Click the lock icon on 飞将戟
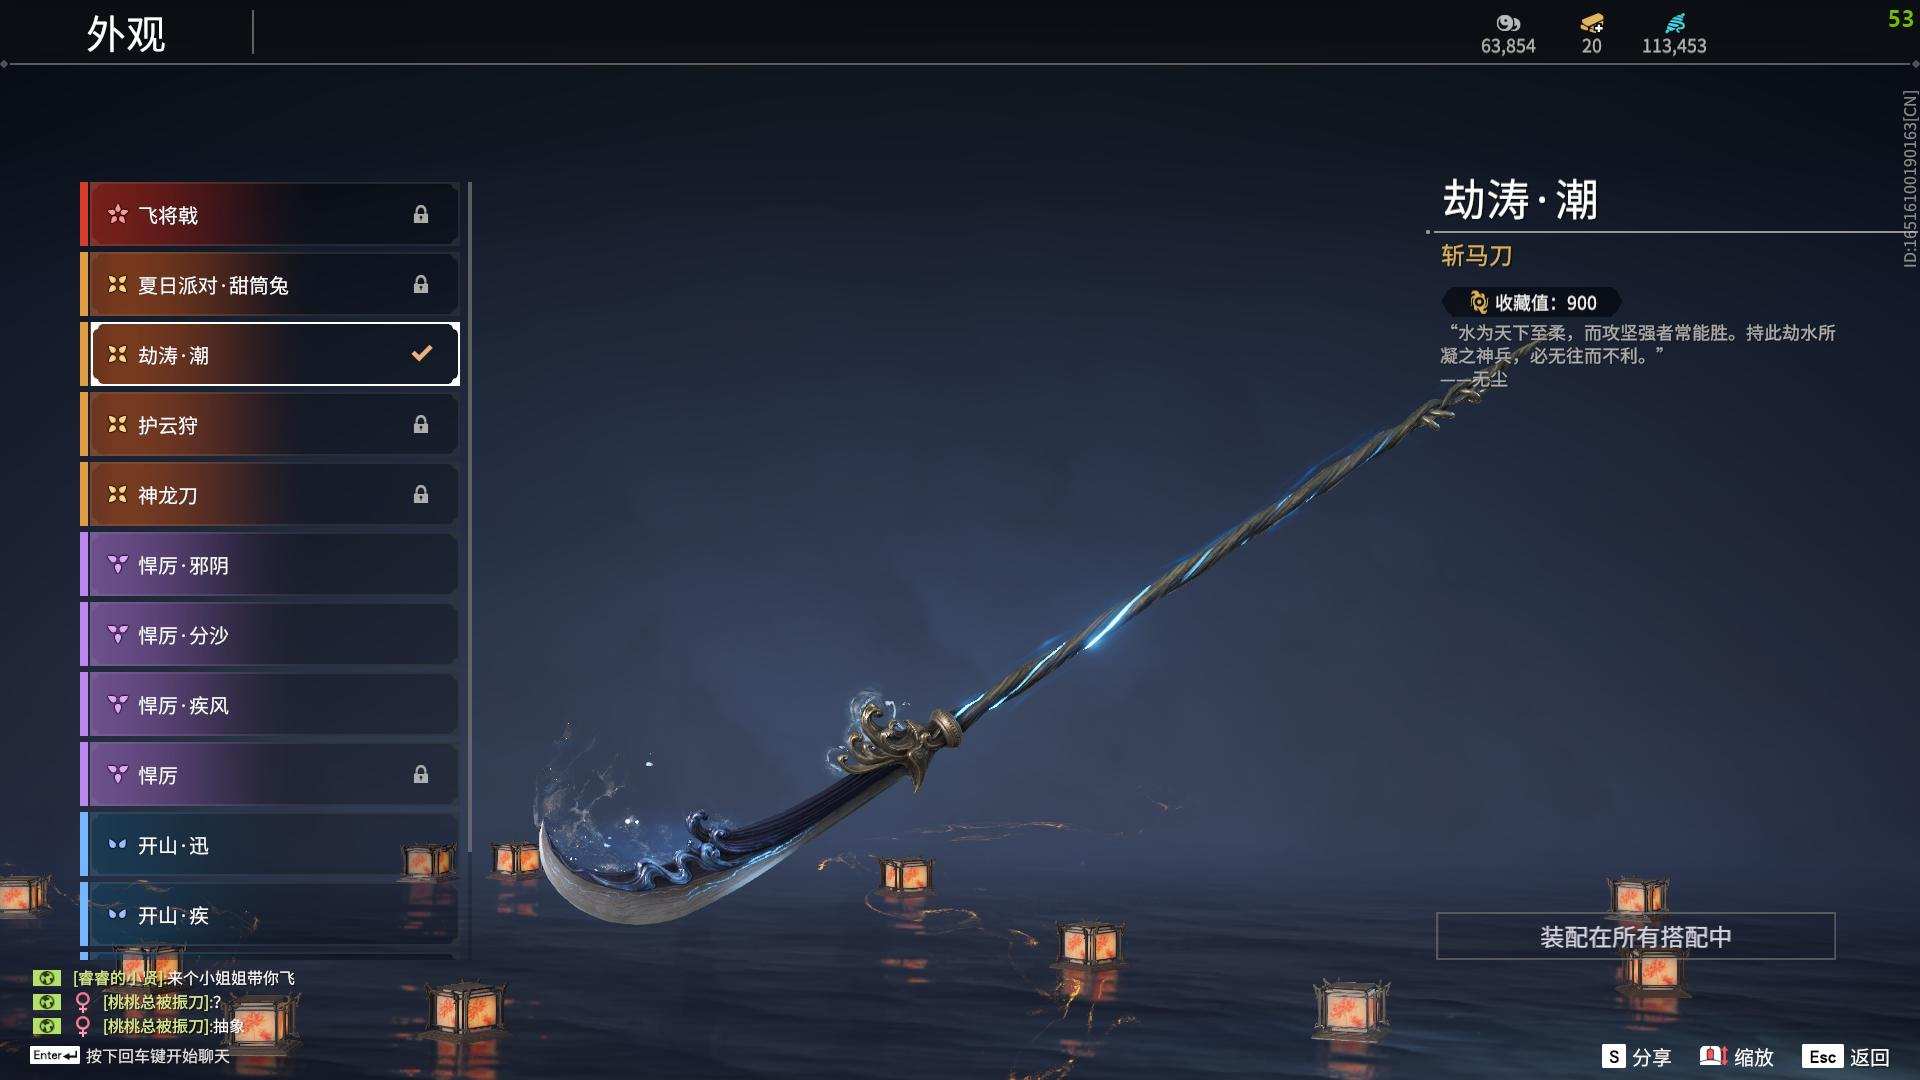 point(421,215)
